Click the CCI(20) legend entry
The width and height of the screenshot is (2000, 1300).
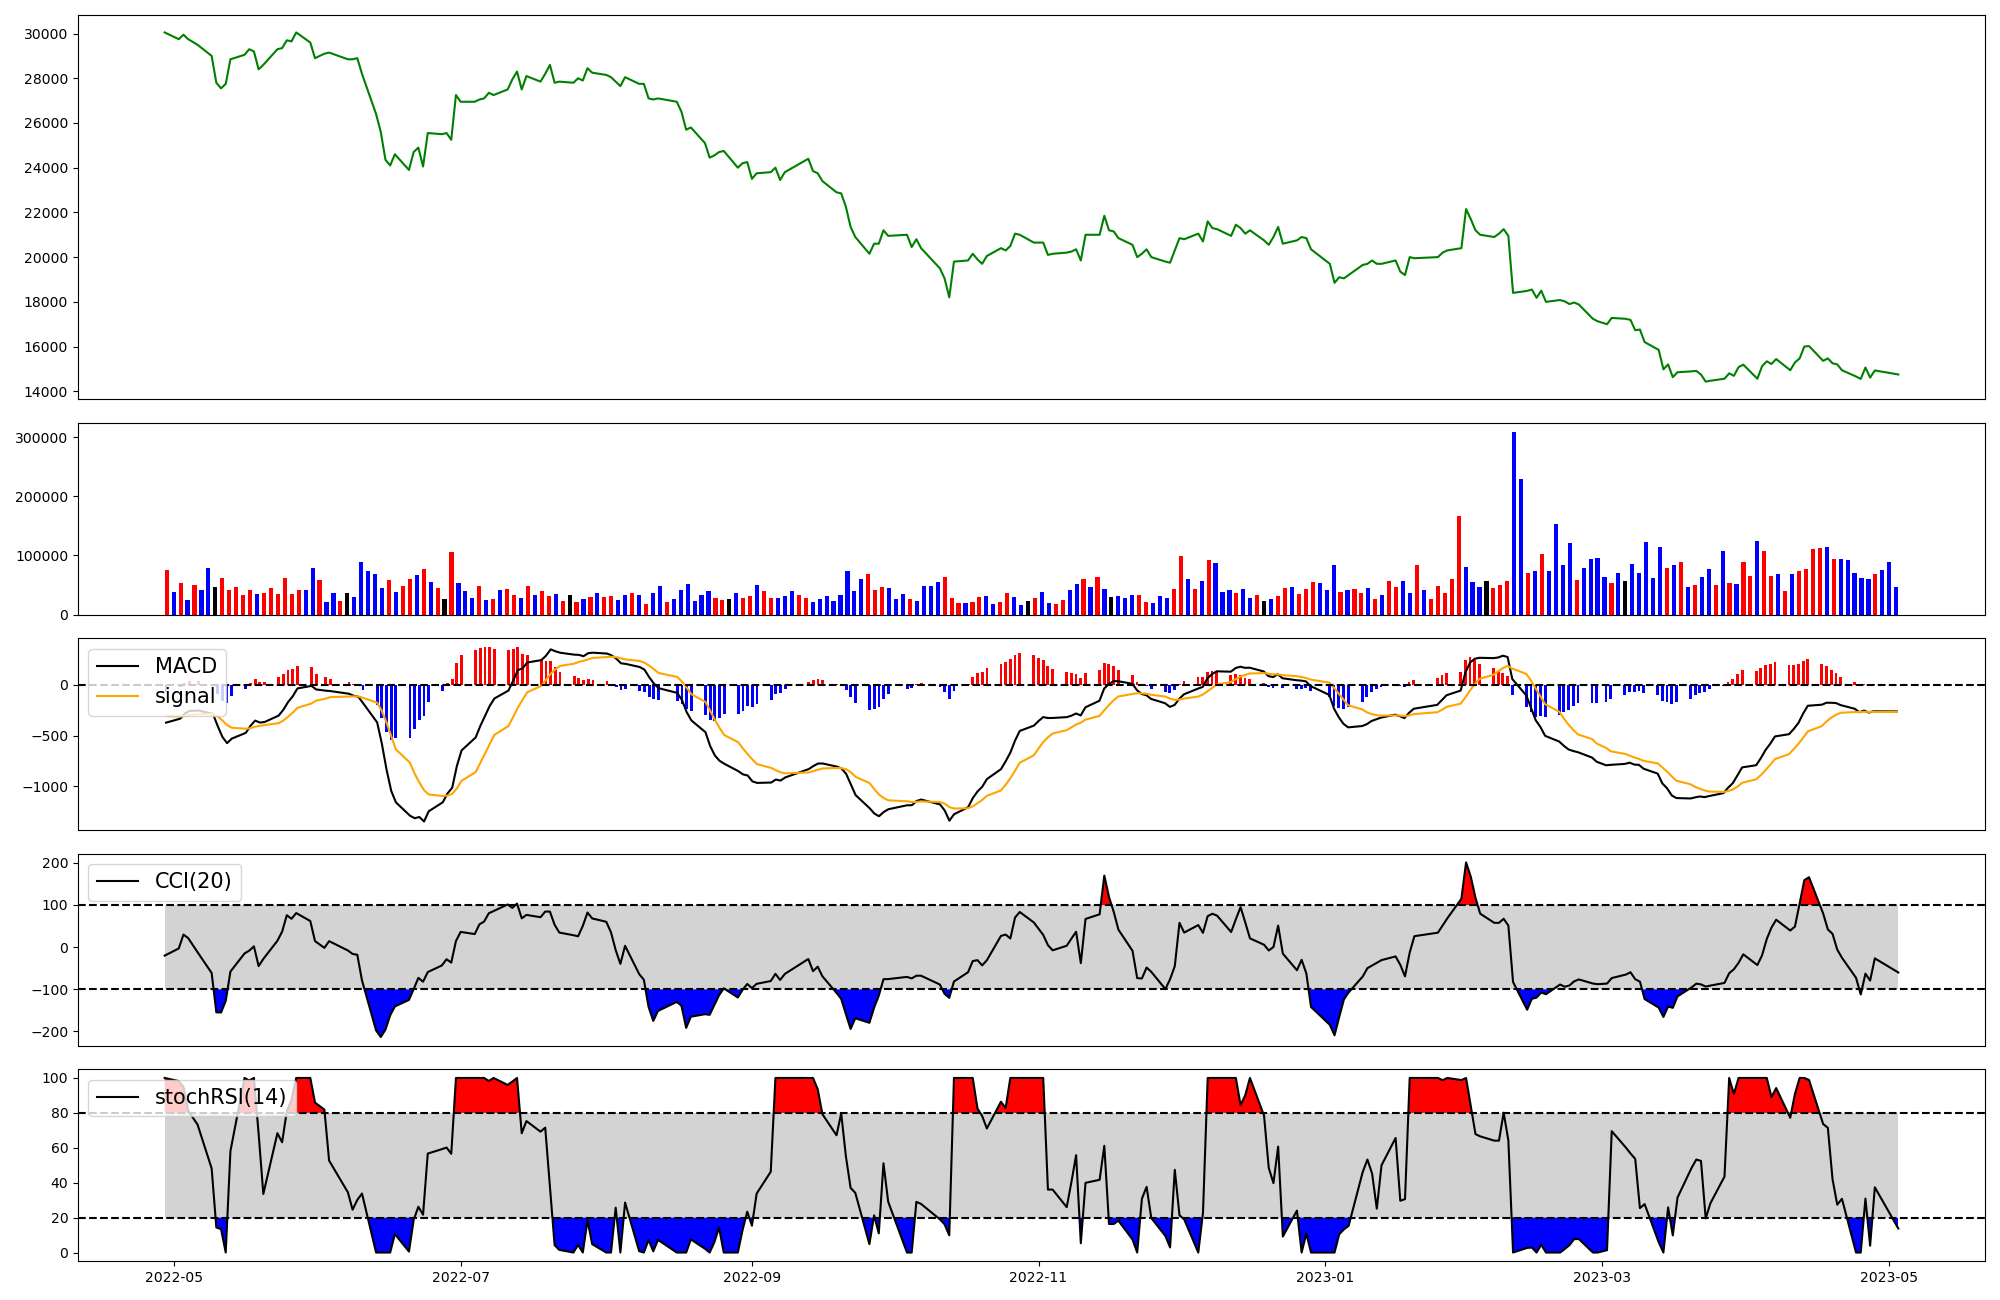[192, 881]
